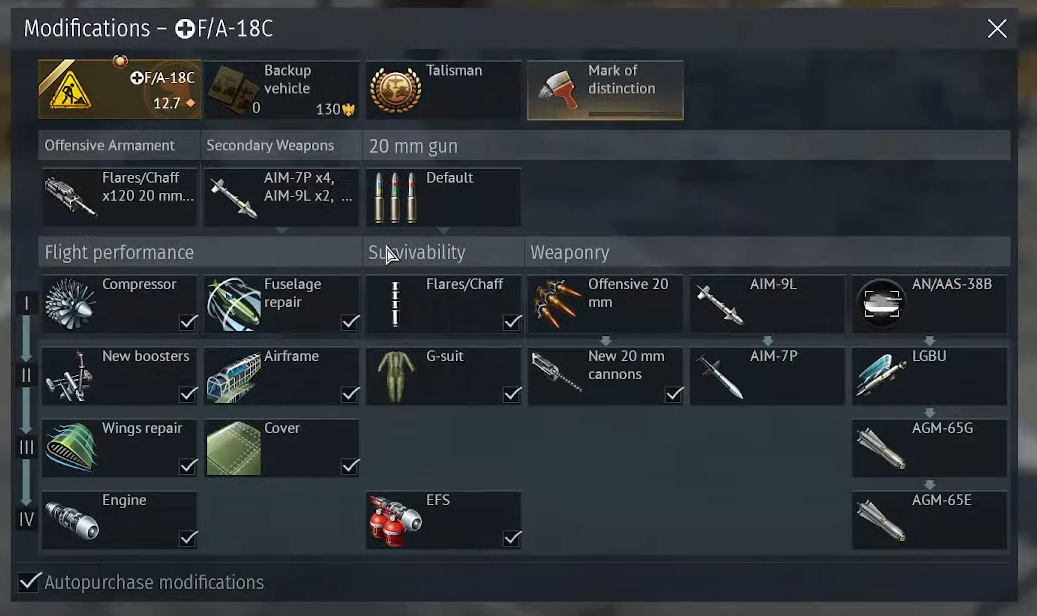This screenshot has width=1037, height=616.
Task: Open the Talisman medallion icon
Action: point(395,90)
